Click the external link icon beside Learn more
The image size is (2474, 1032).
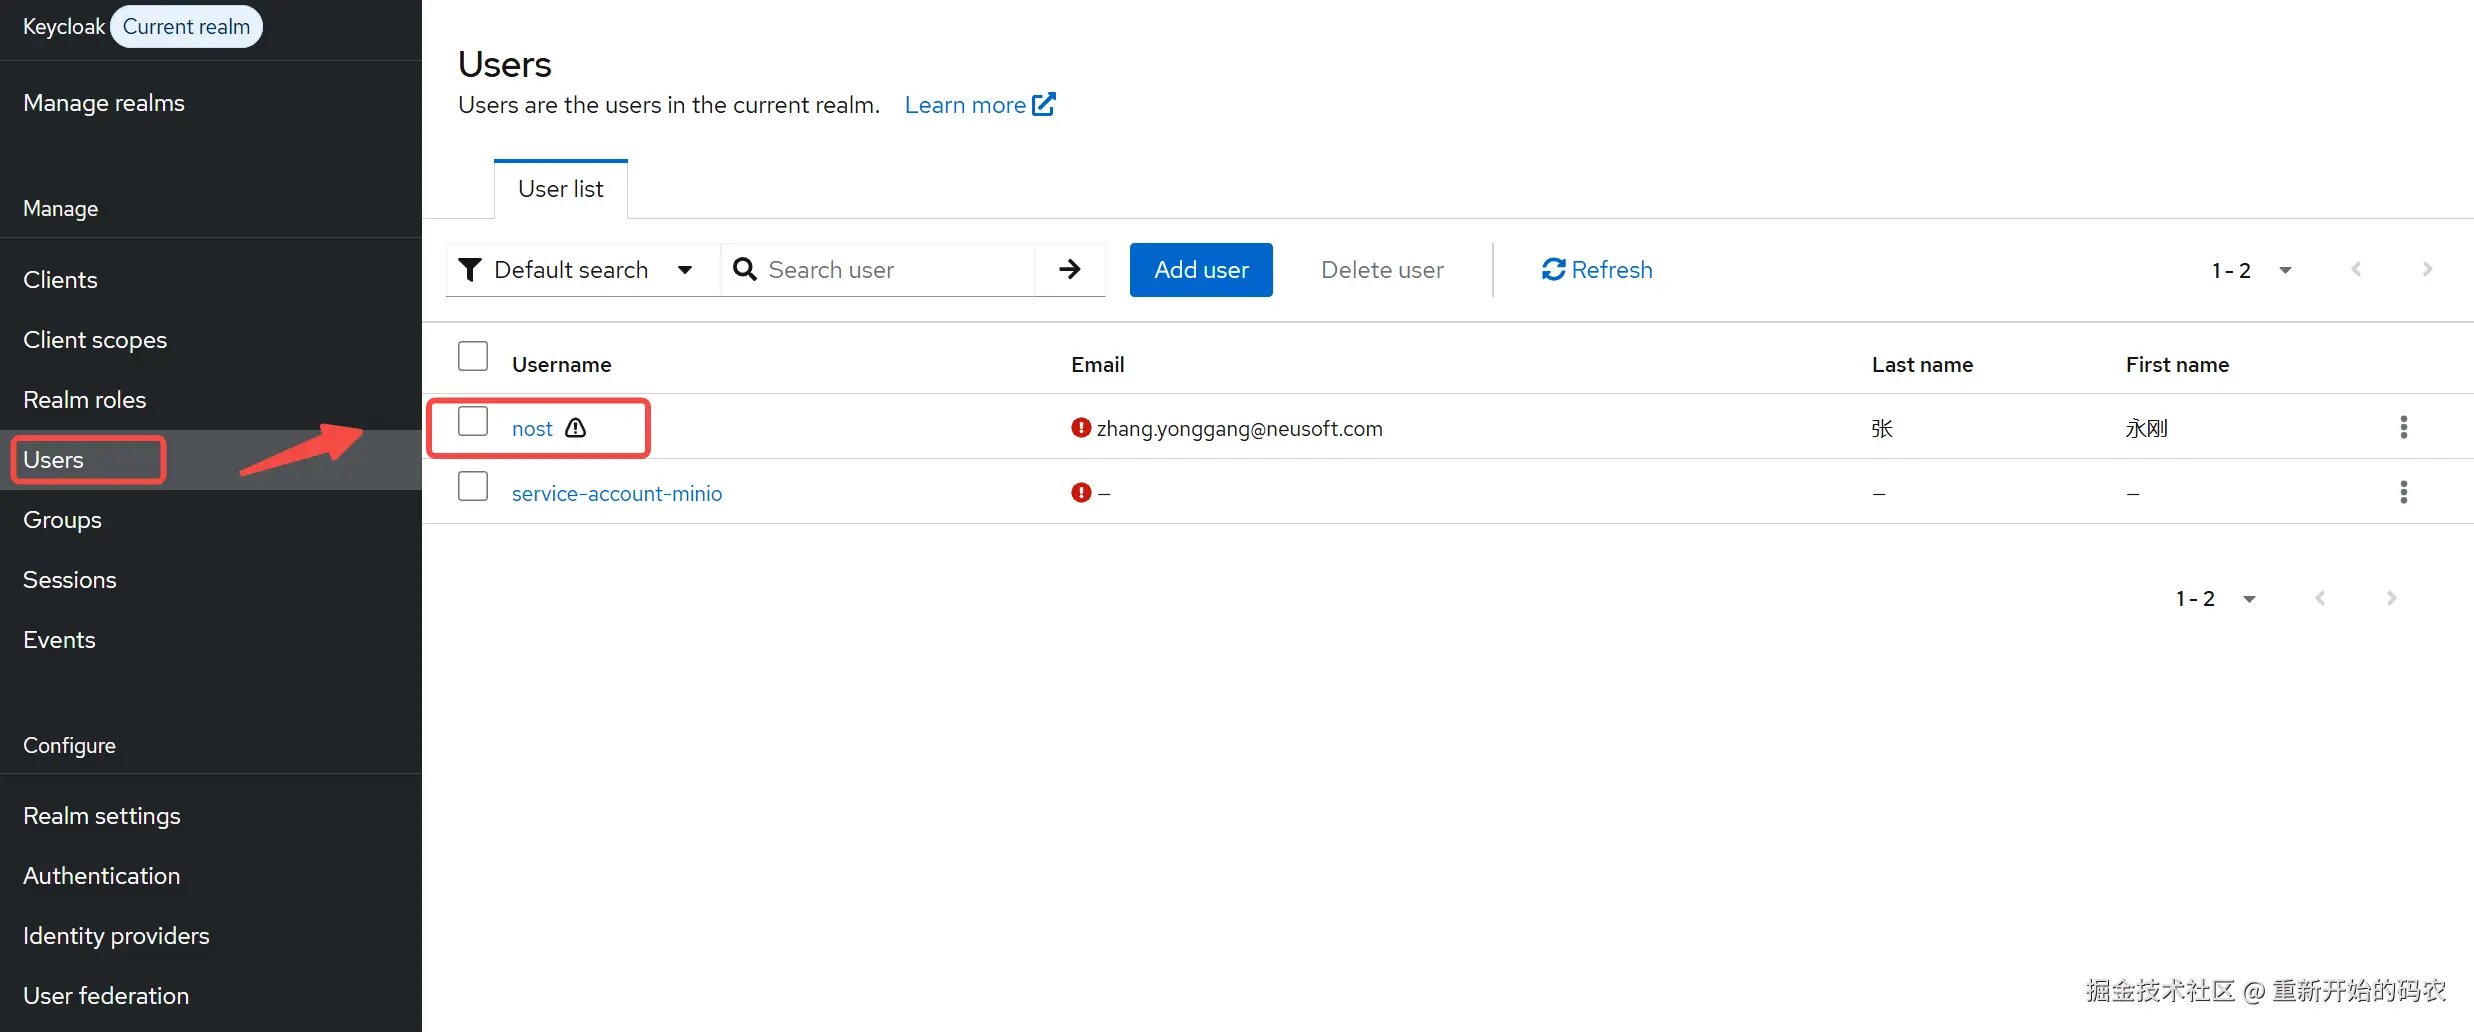(1044, 104)
